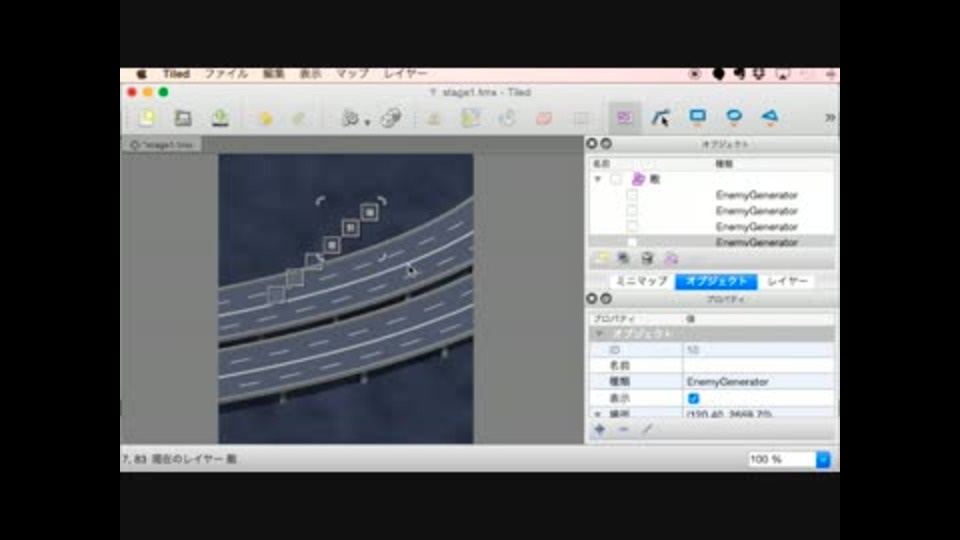Screen dimensions: 960x540
Task: Click the Save toolbar icon
Action: (220, 118)
